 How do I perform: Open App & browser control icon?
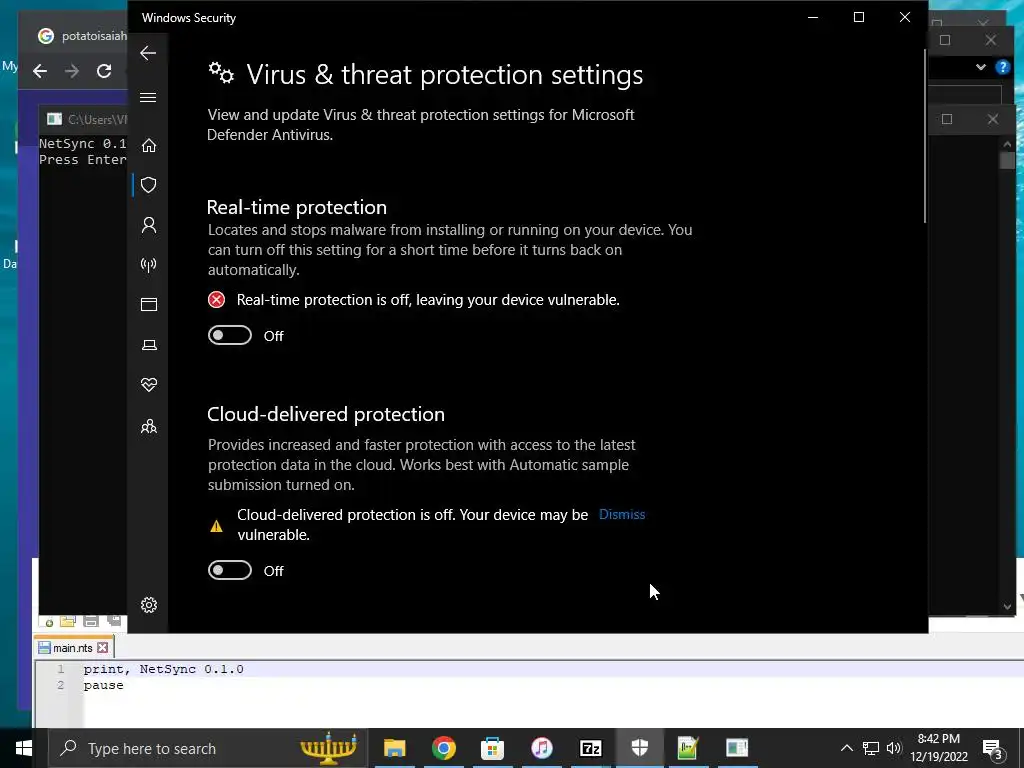click(149, 304)
